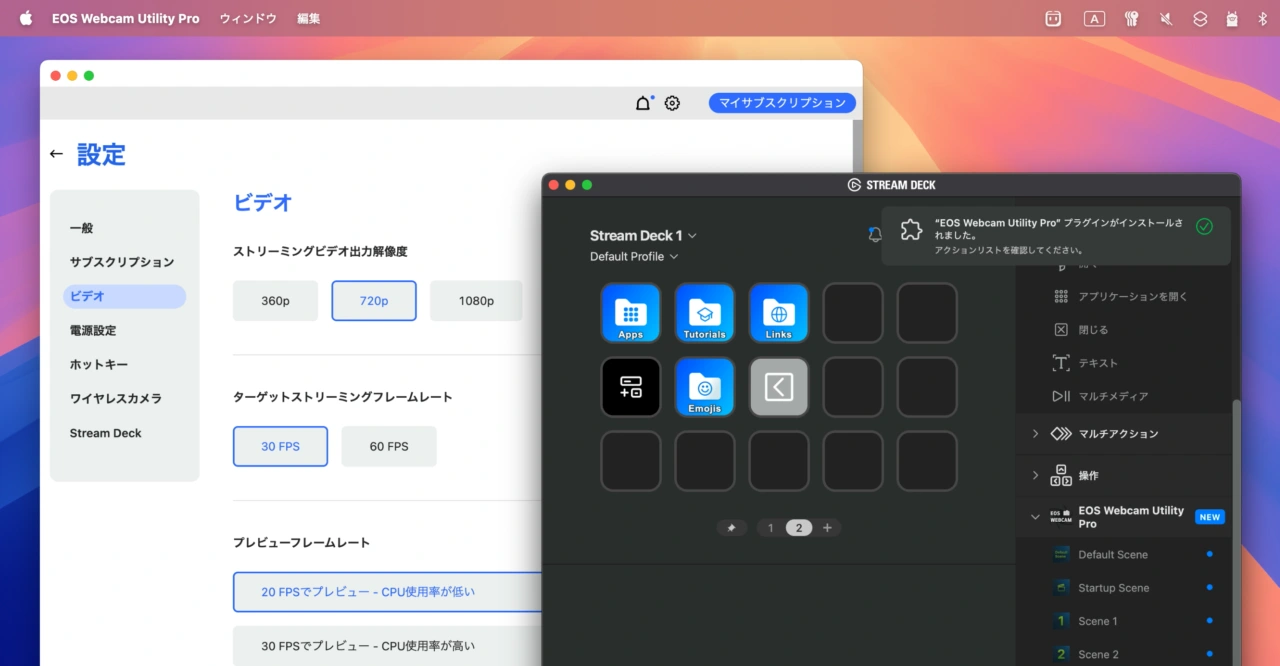The width and height of the screenshot is (1280, 666).
Task: Select the Tutorials folder key
Action: tap(704, 313)
